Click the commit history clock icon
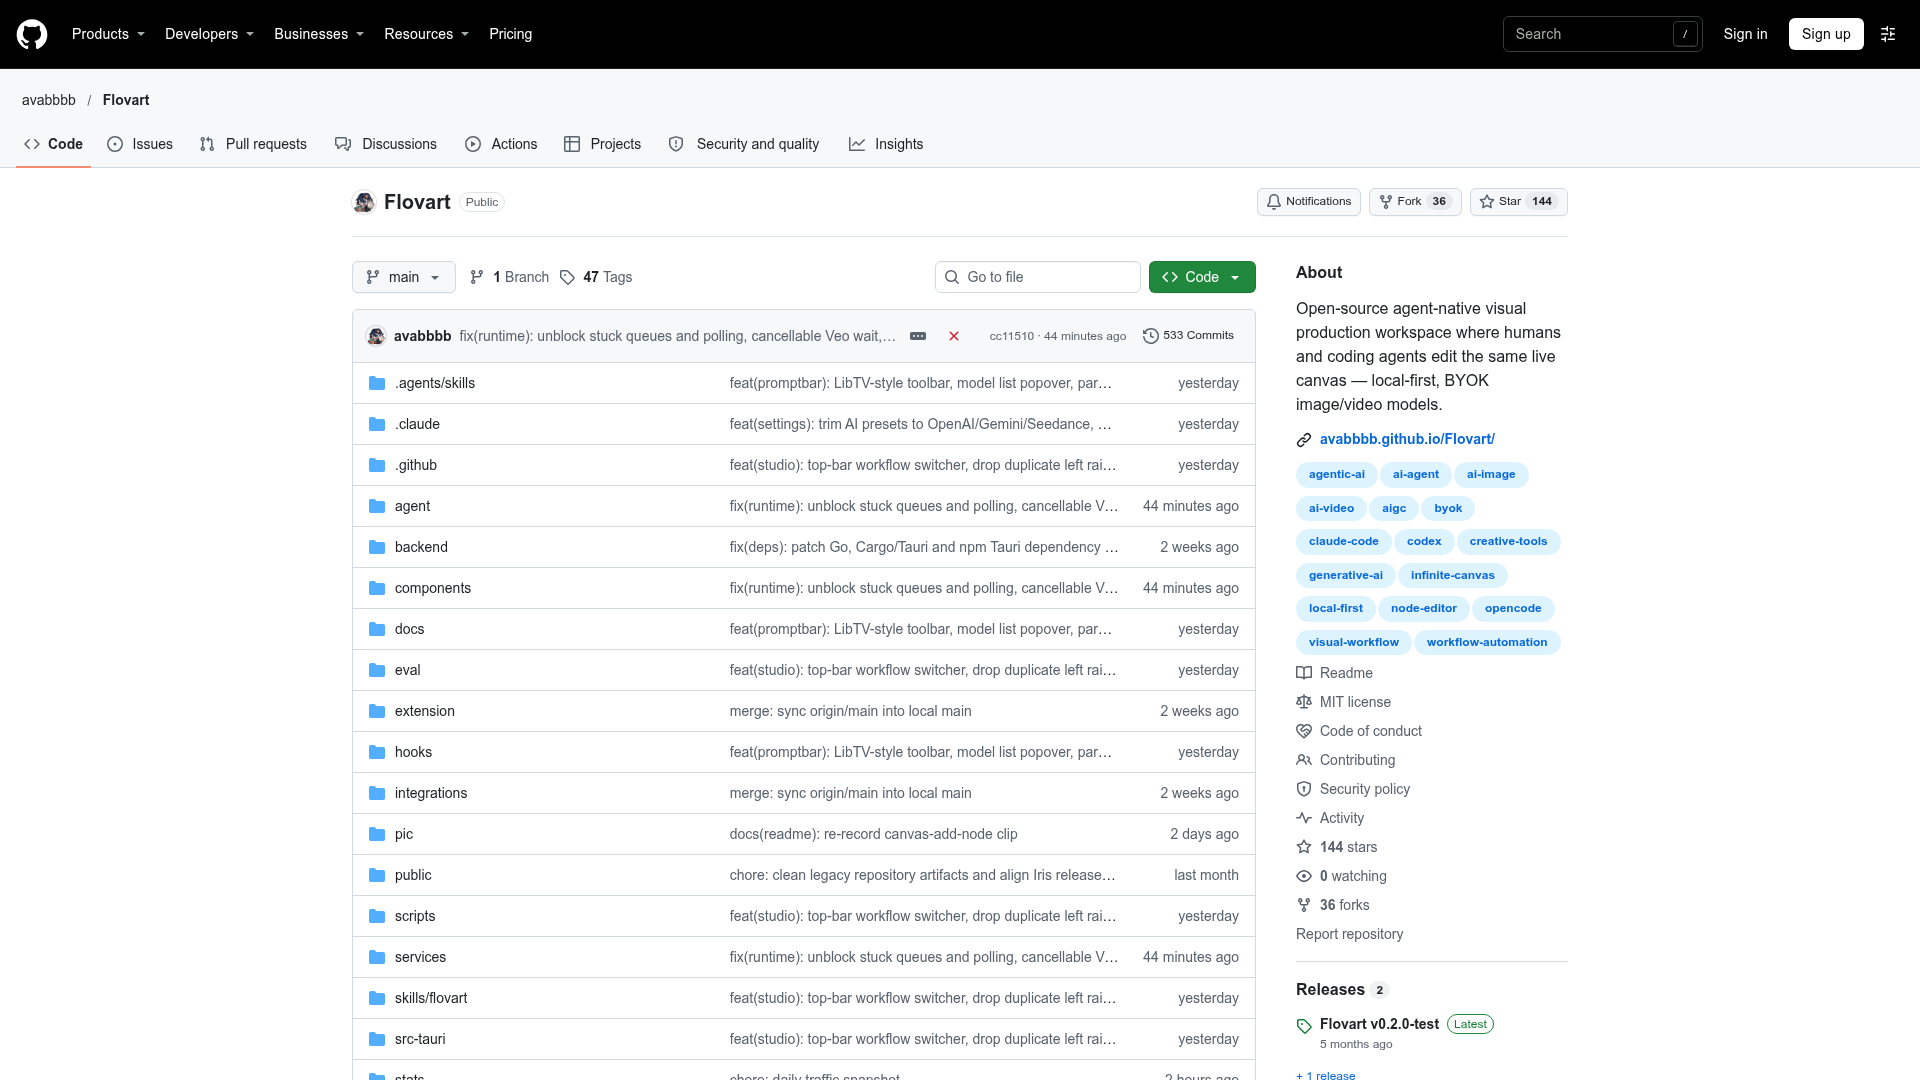1920x1080 pixels. [x=1151, y=336]
